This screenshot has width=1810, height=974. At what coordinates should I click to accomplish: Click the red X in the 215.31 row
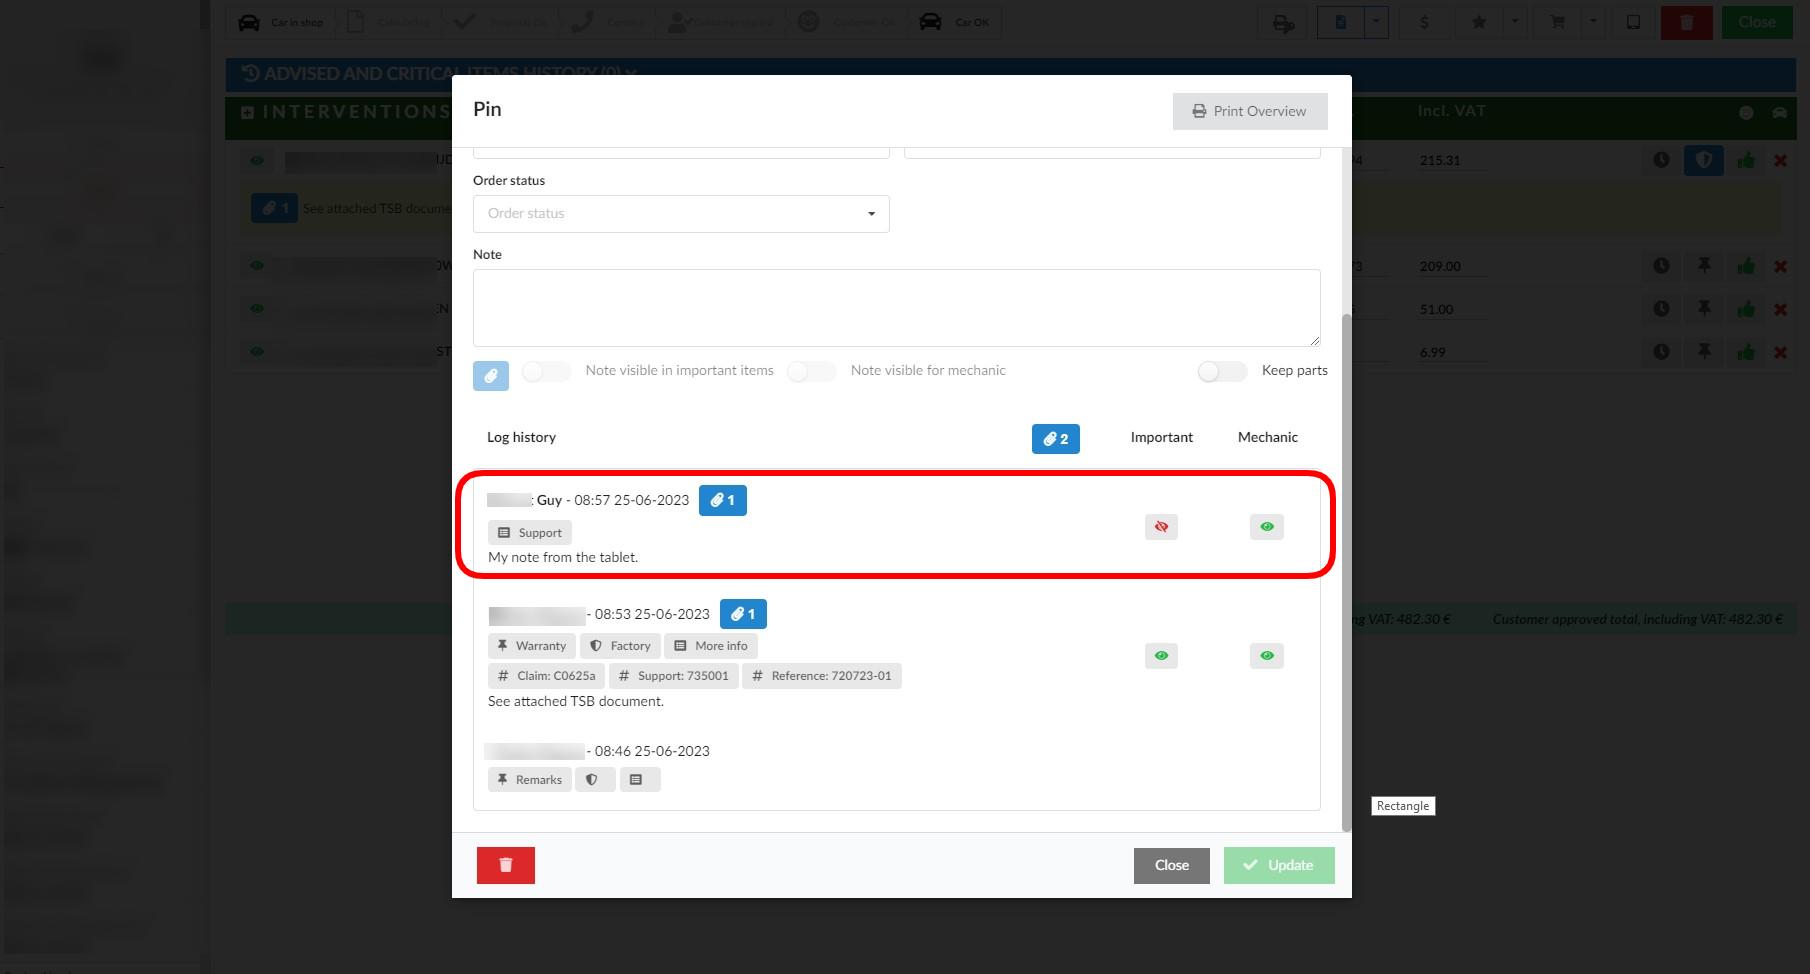[1780, 160]
